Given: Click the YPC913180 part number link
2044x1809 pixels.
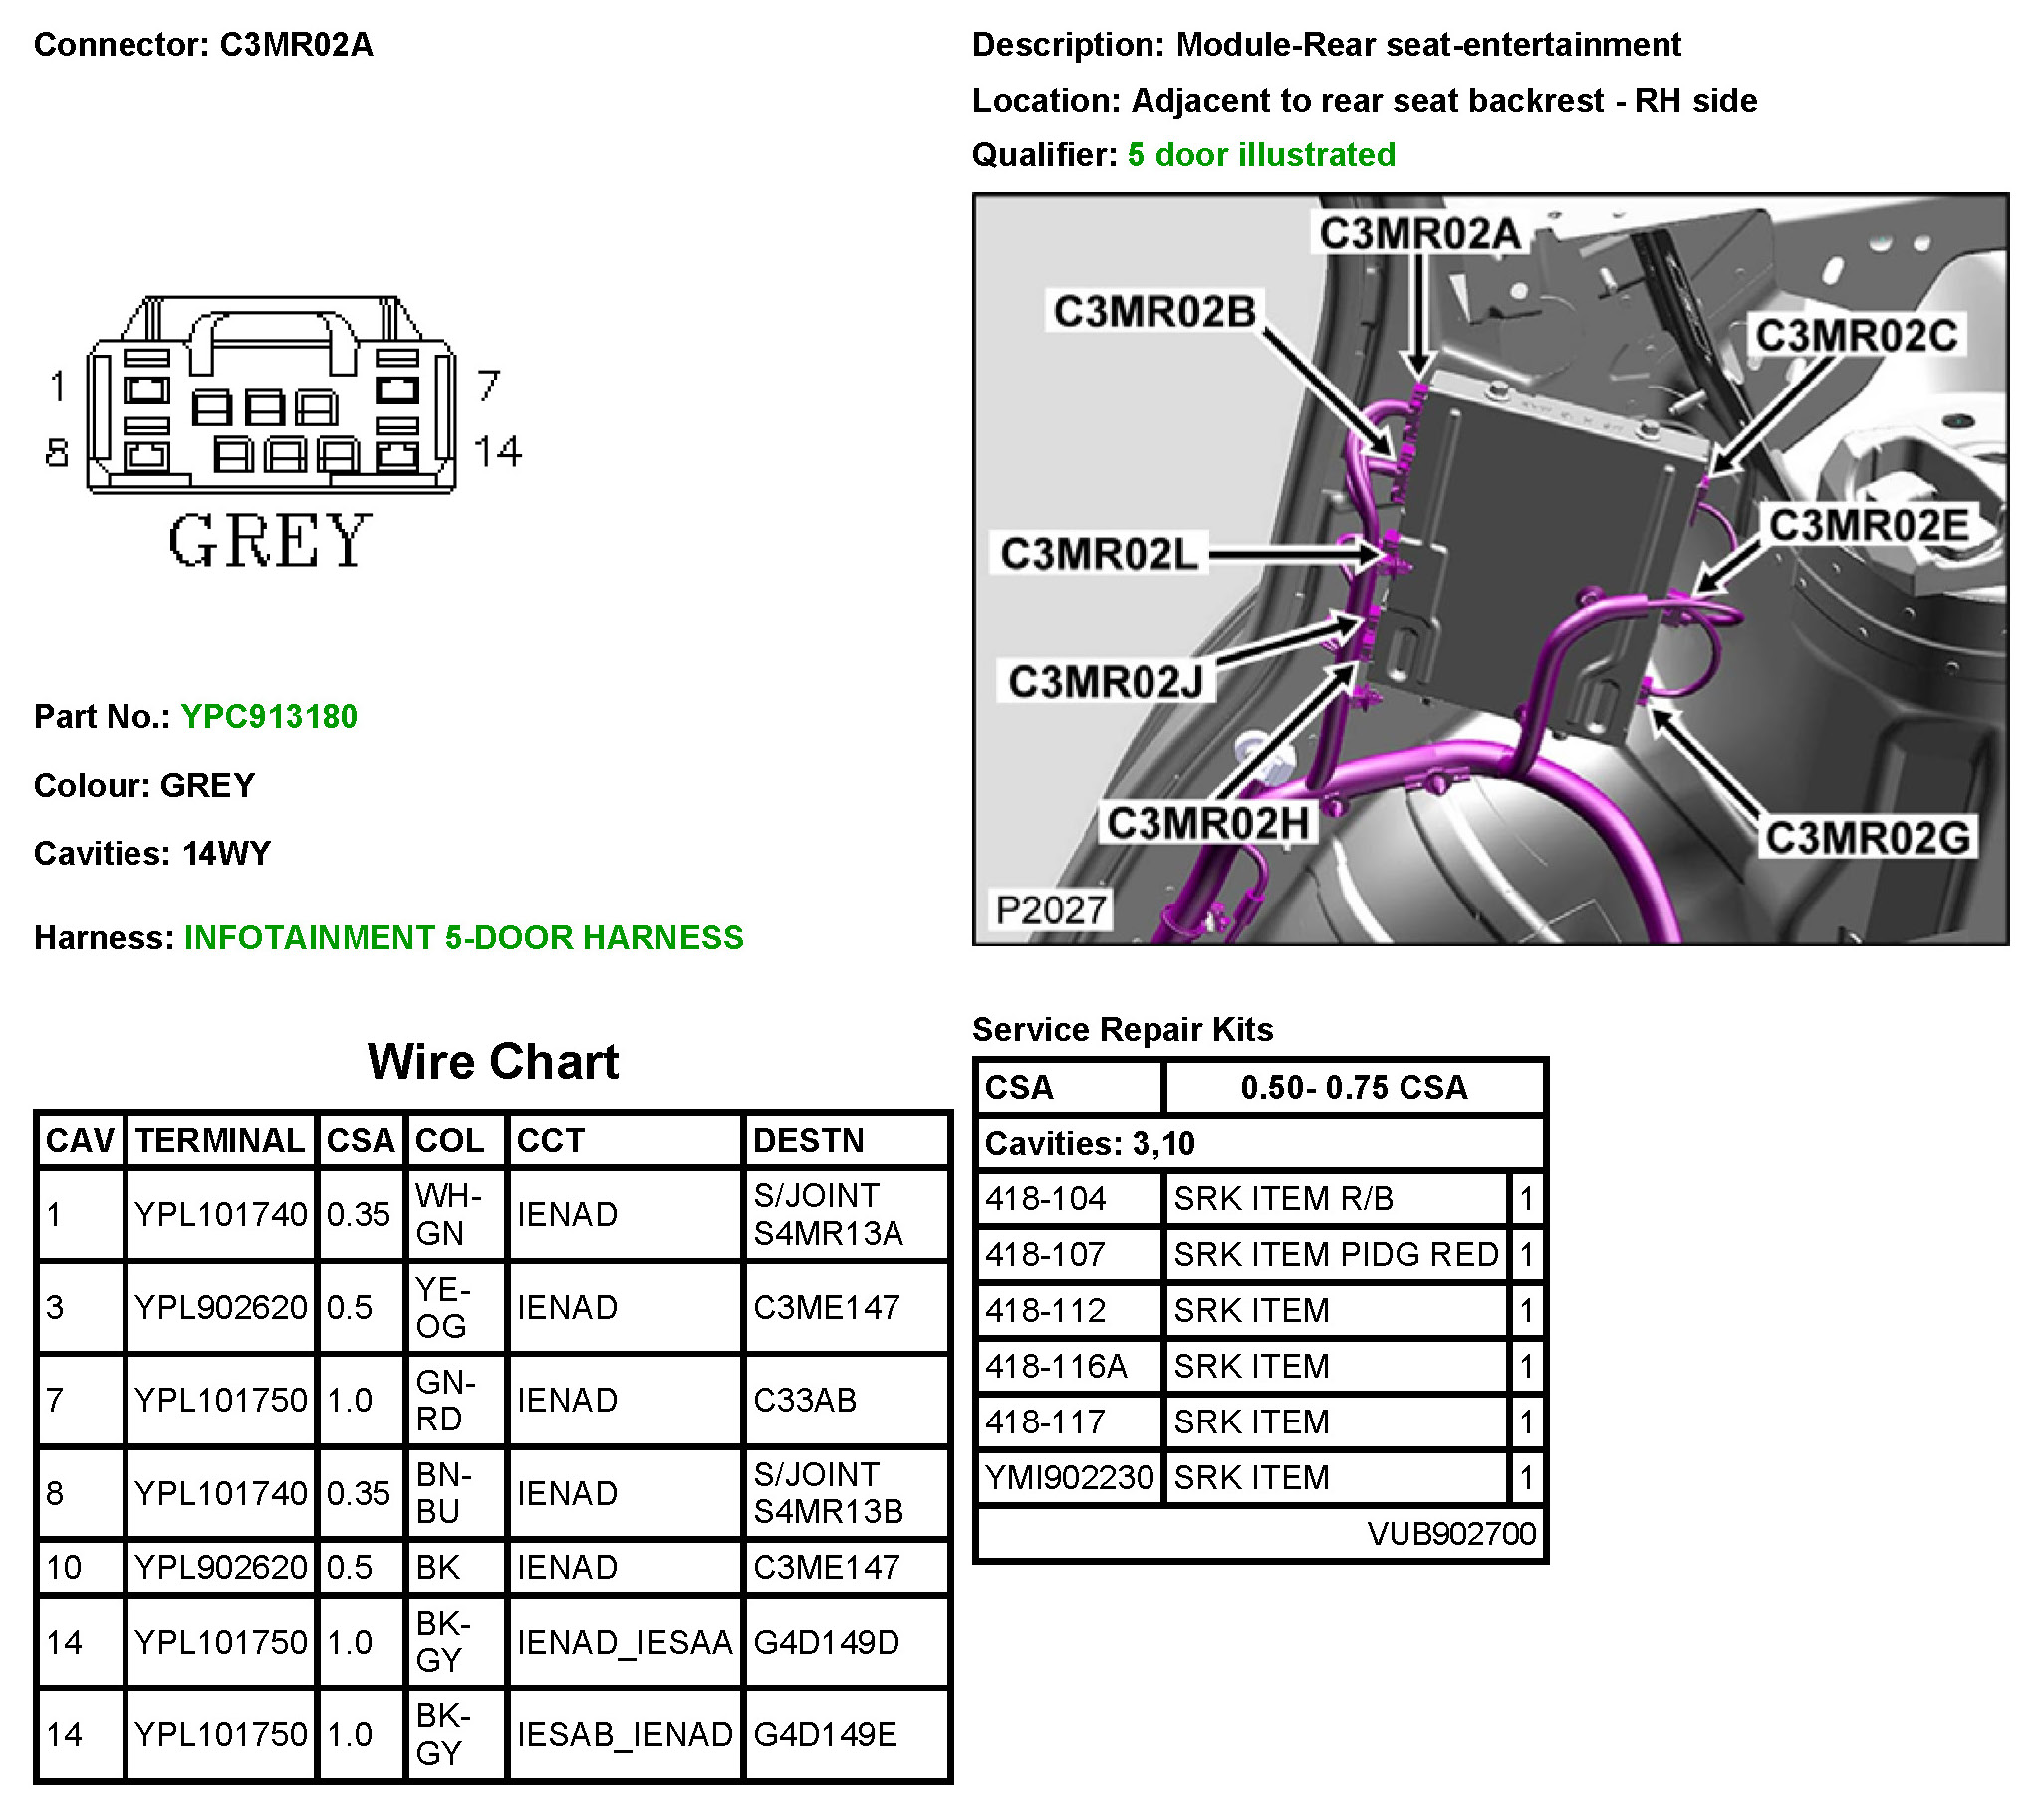Looking at the screenshot, I should click(268, 716).
